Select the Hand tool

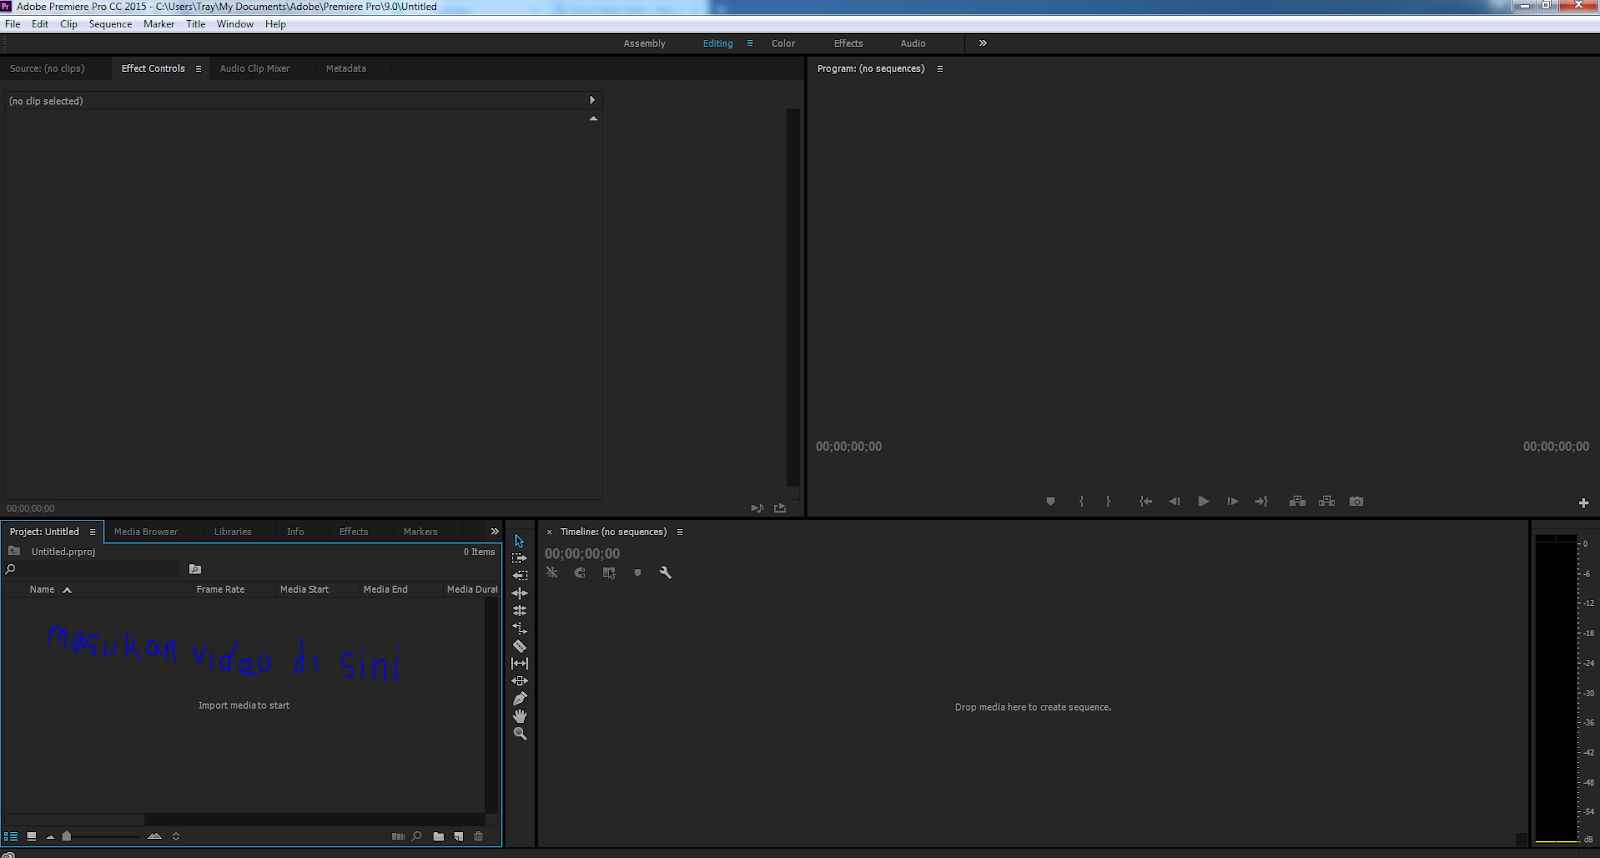[519, 716]
